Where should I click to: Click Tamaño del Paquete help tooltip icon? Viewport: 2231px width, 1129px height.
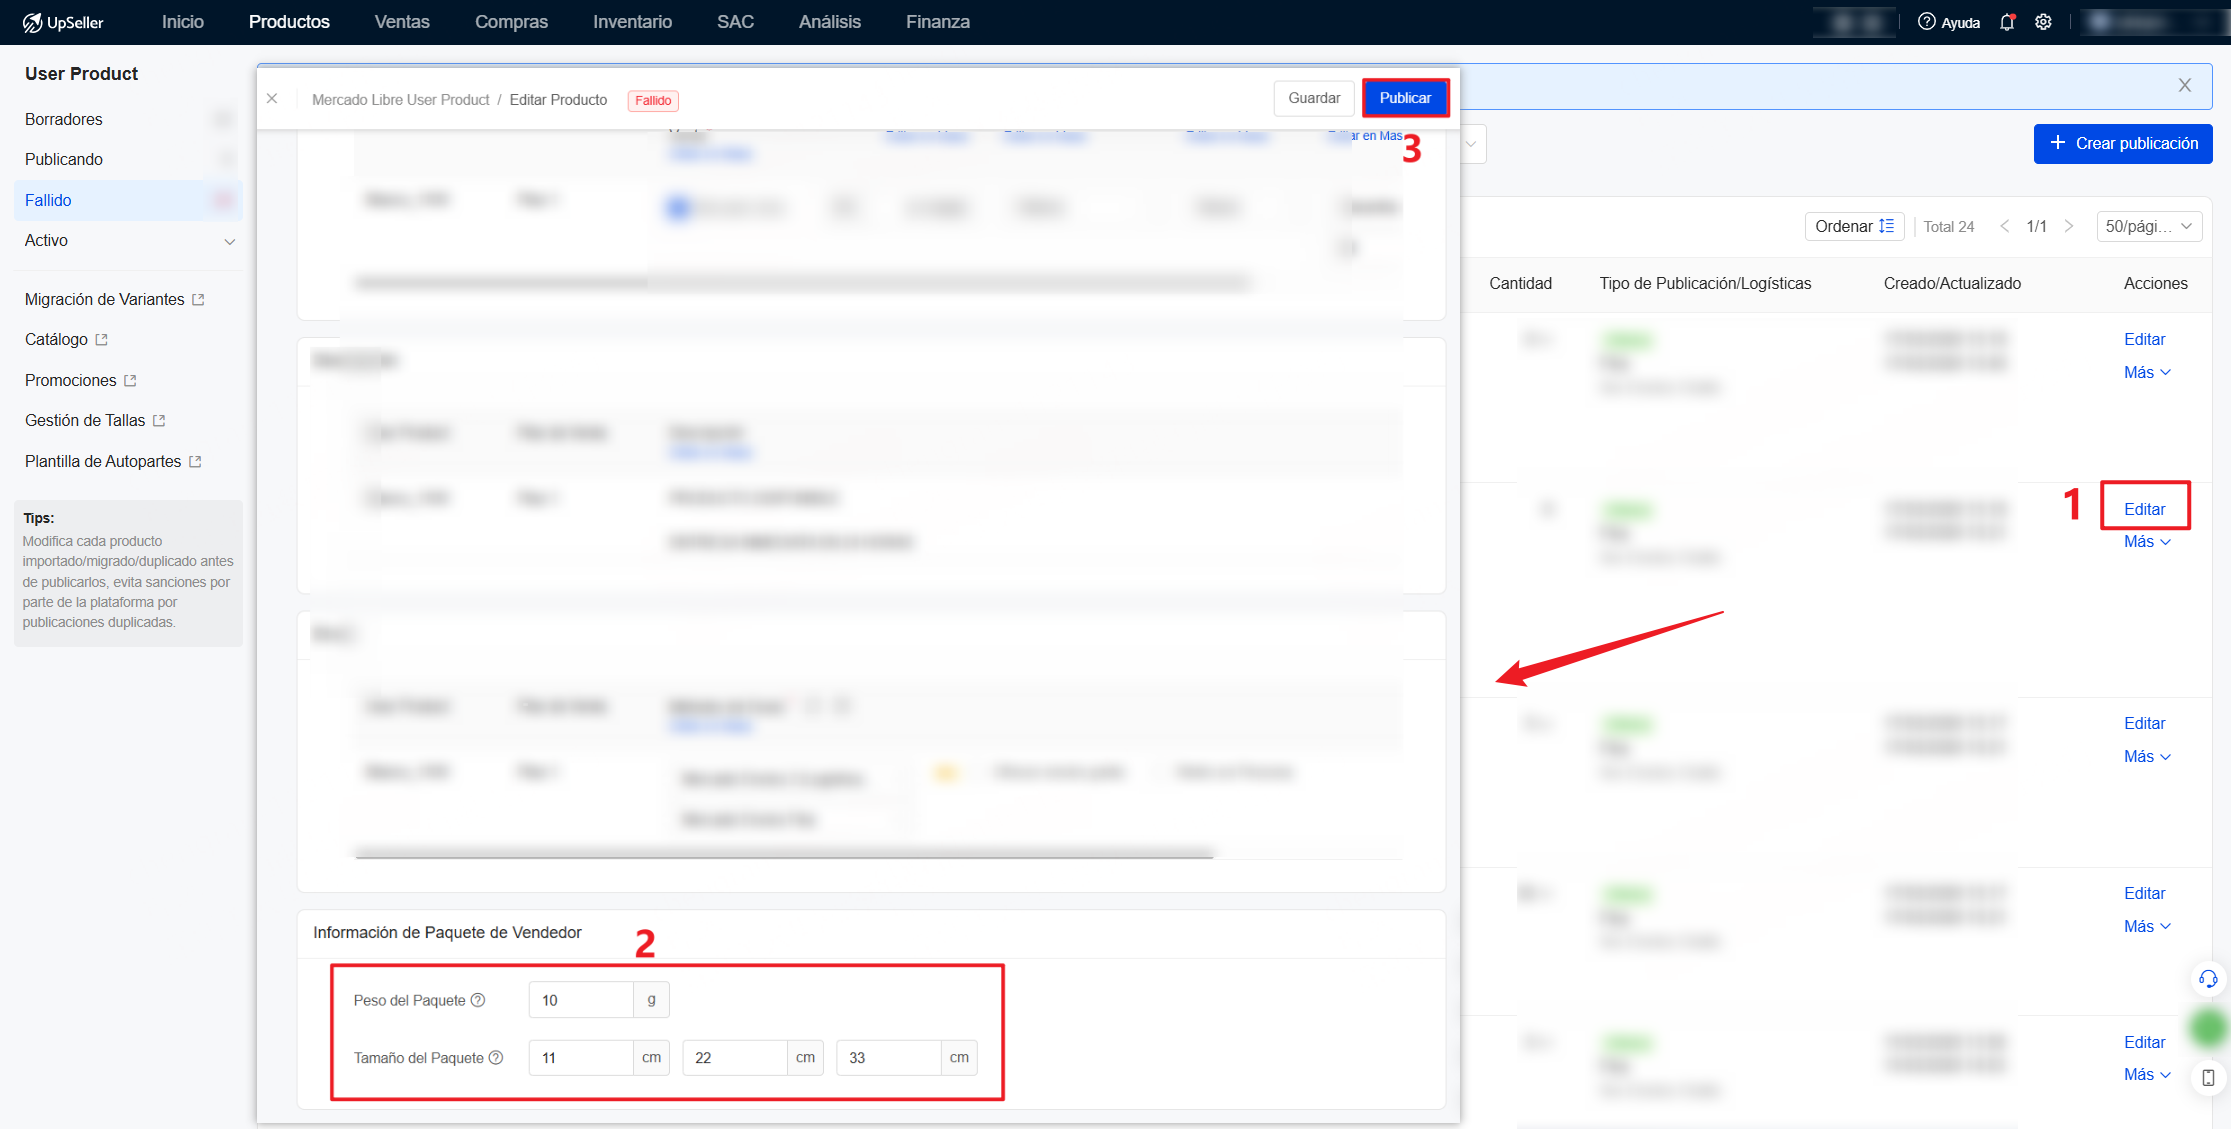tap(496, 1058)
